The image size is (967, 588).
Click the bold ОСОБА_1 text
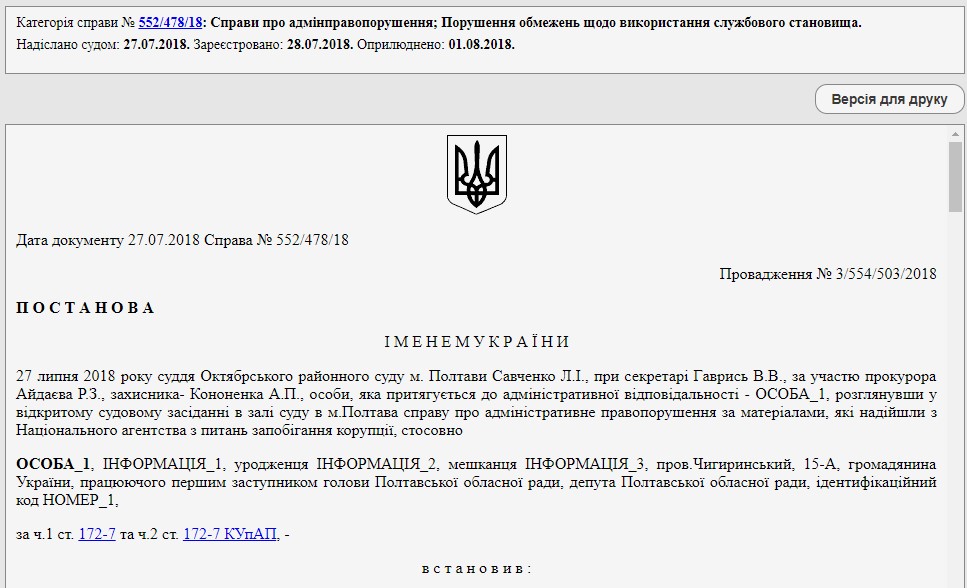click(54, 464)
